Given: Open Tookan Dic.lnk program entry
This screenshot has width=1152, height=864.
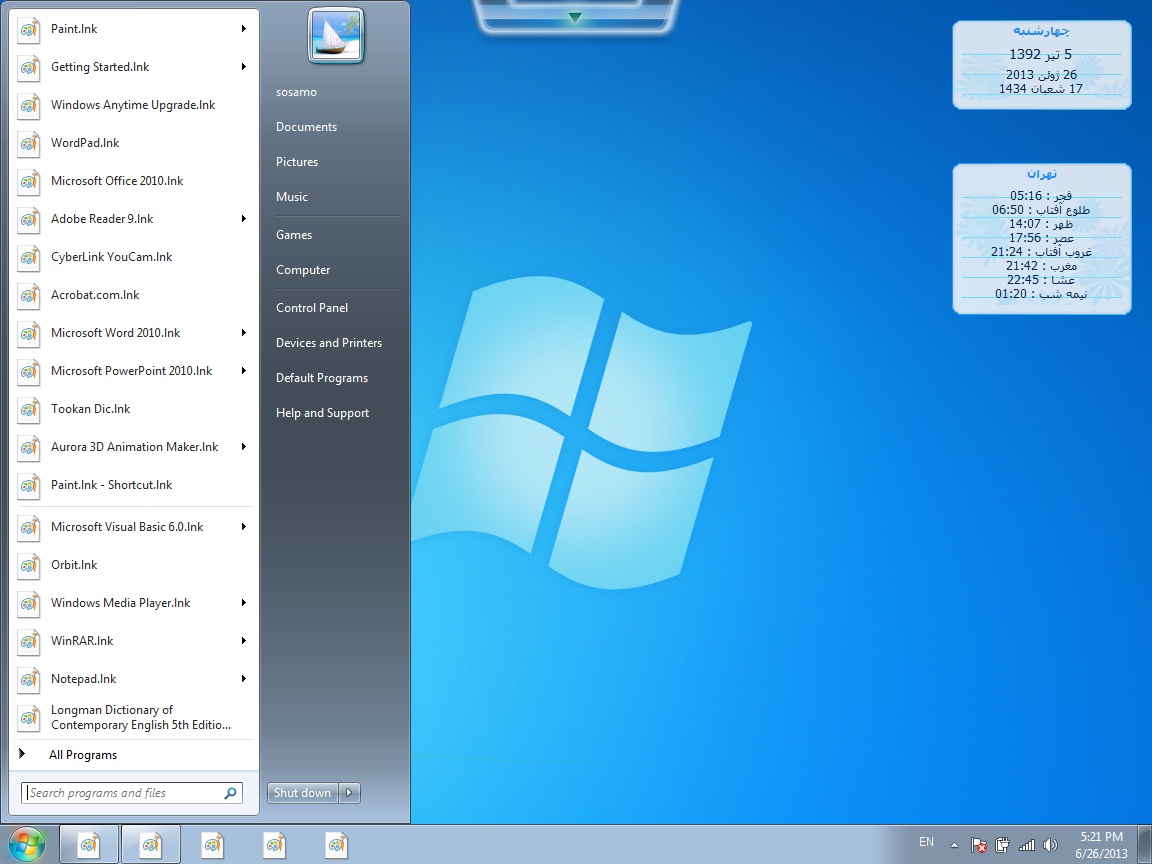Looking at the screenshot, I should pyautogui.click(x=90, y=409).
